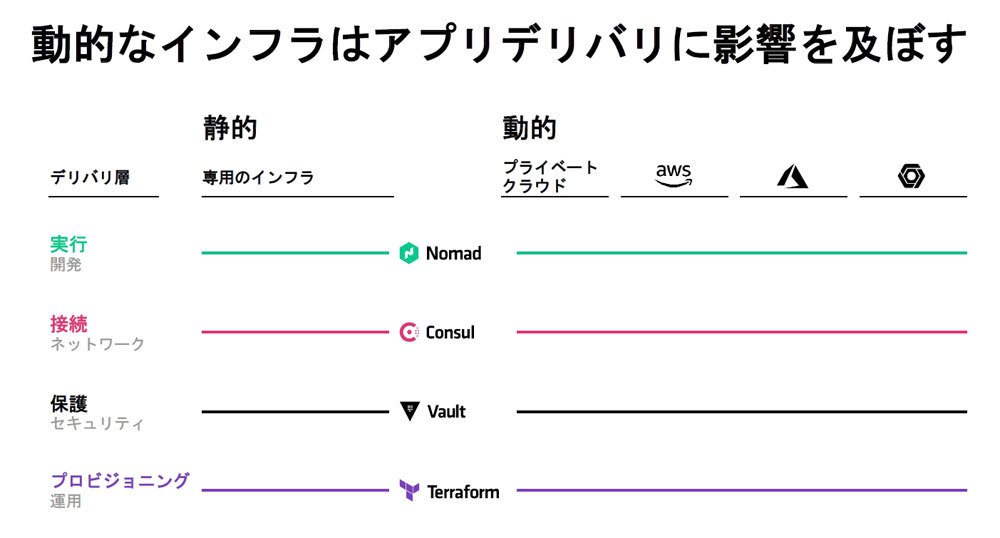Click the purple プロビジョニング layer label
The height and width of the screenshot is (538, 1000).
coord(120,481)
